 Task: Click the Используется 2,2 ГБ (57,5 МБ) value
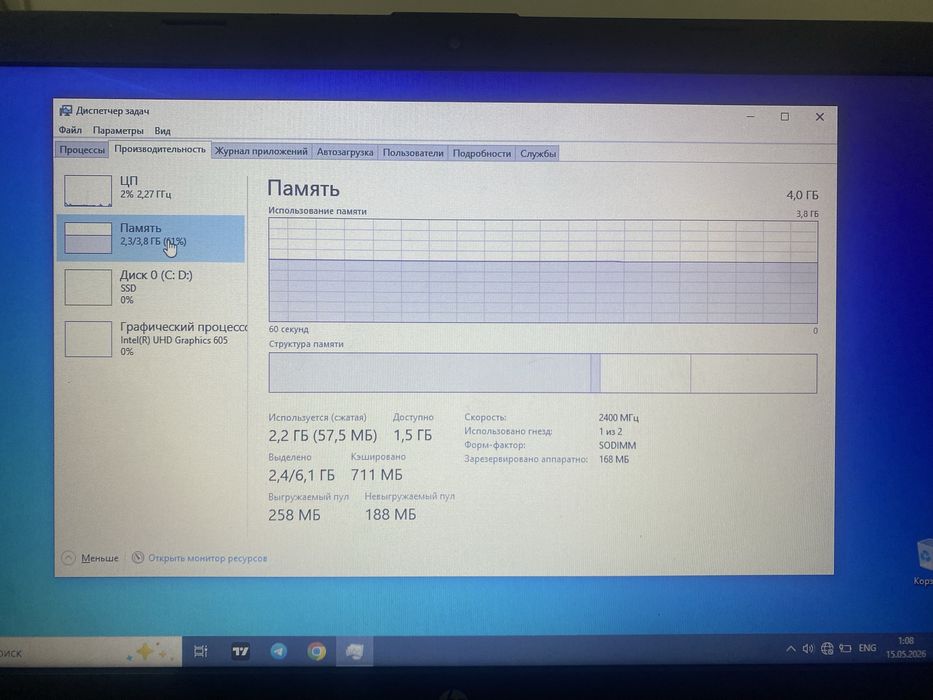pos(323,436)
